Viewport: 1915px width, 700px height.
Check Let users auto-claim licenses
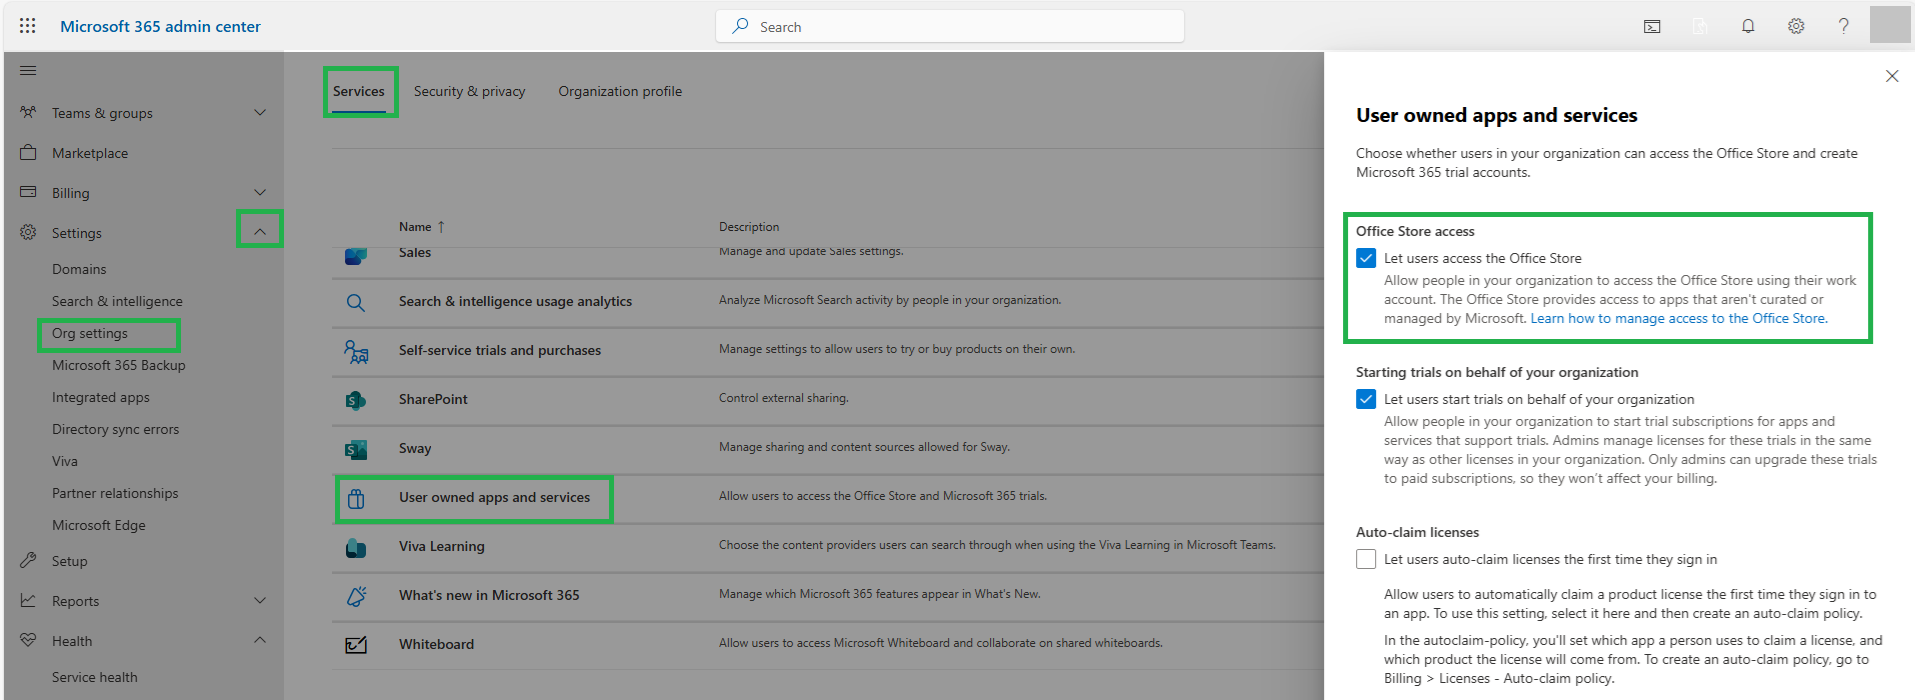1366,559
